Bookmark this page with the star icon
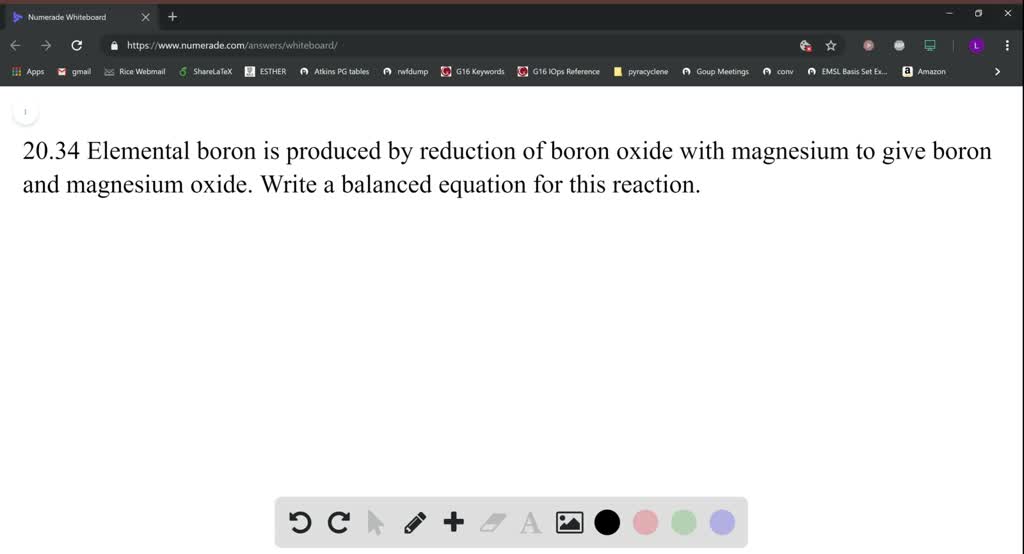Image resolution: width=1024 pixels, height=554 pixels. coord(831,45)
